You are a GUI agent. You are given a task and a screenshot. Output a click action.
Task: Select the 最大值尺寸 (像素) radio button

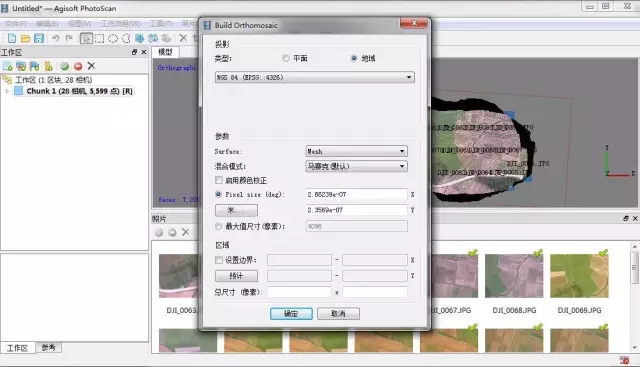[218, 226]
